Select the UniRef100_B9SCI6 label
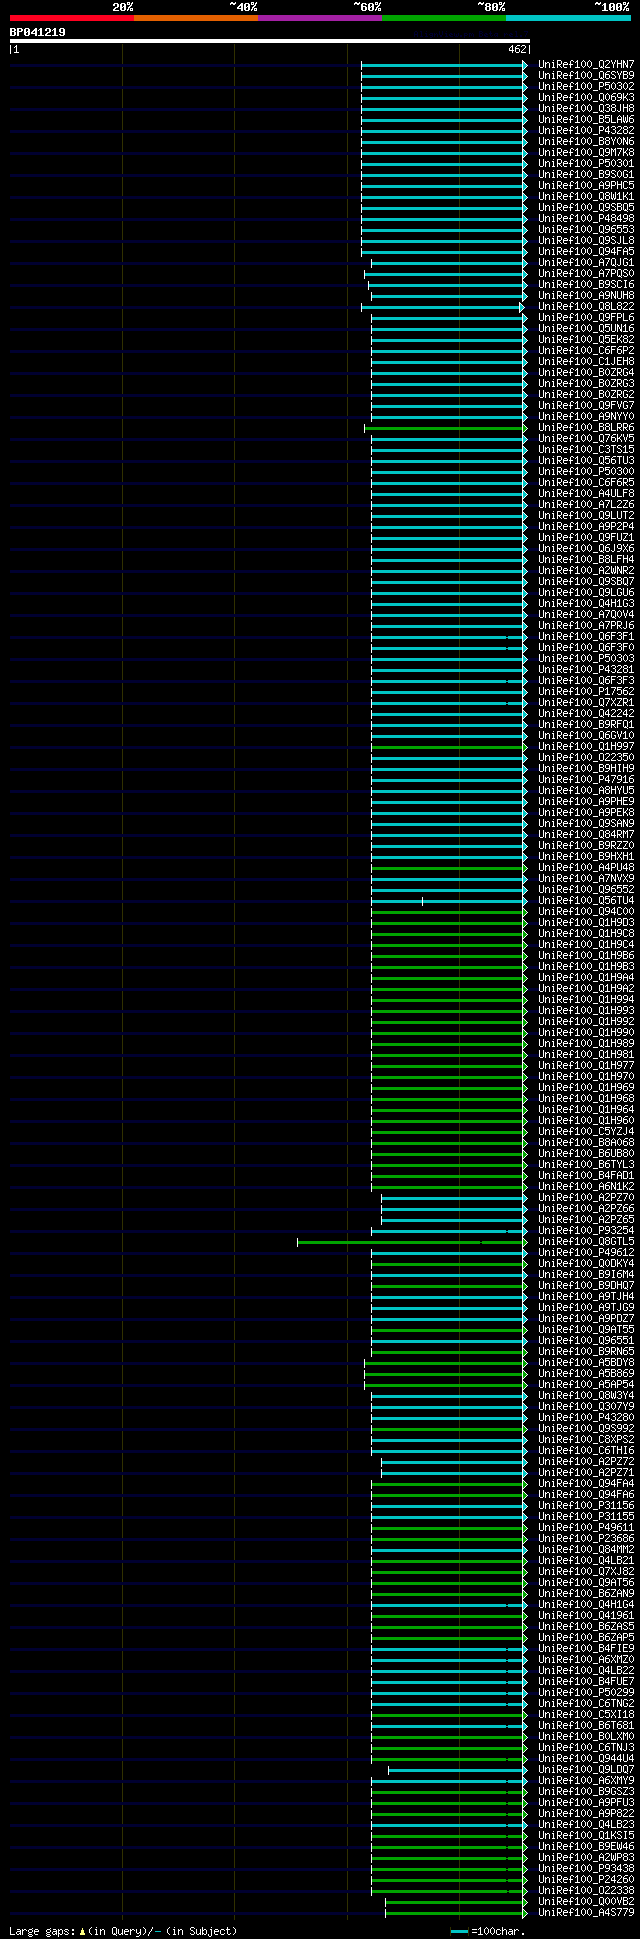 tap(586, 284)
